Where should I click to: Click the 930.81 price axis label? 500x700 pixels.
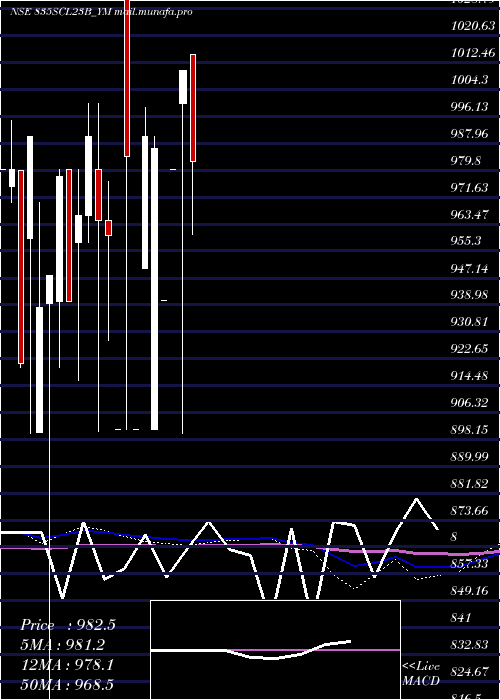pos(470,322)
